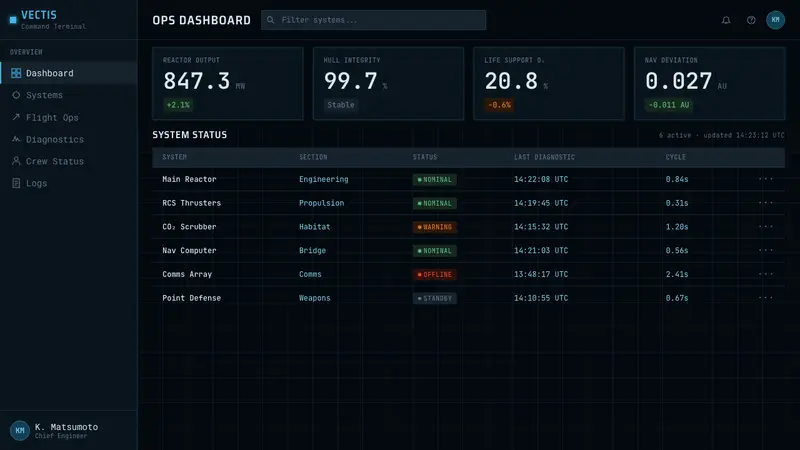
Task: Click the WARNING status badge
Action: [435, 227]
